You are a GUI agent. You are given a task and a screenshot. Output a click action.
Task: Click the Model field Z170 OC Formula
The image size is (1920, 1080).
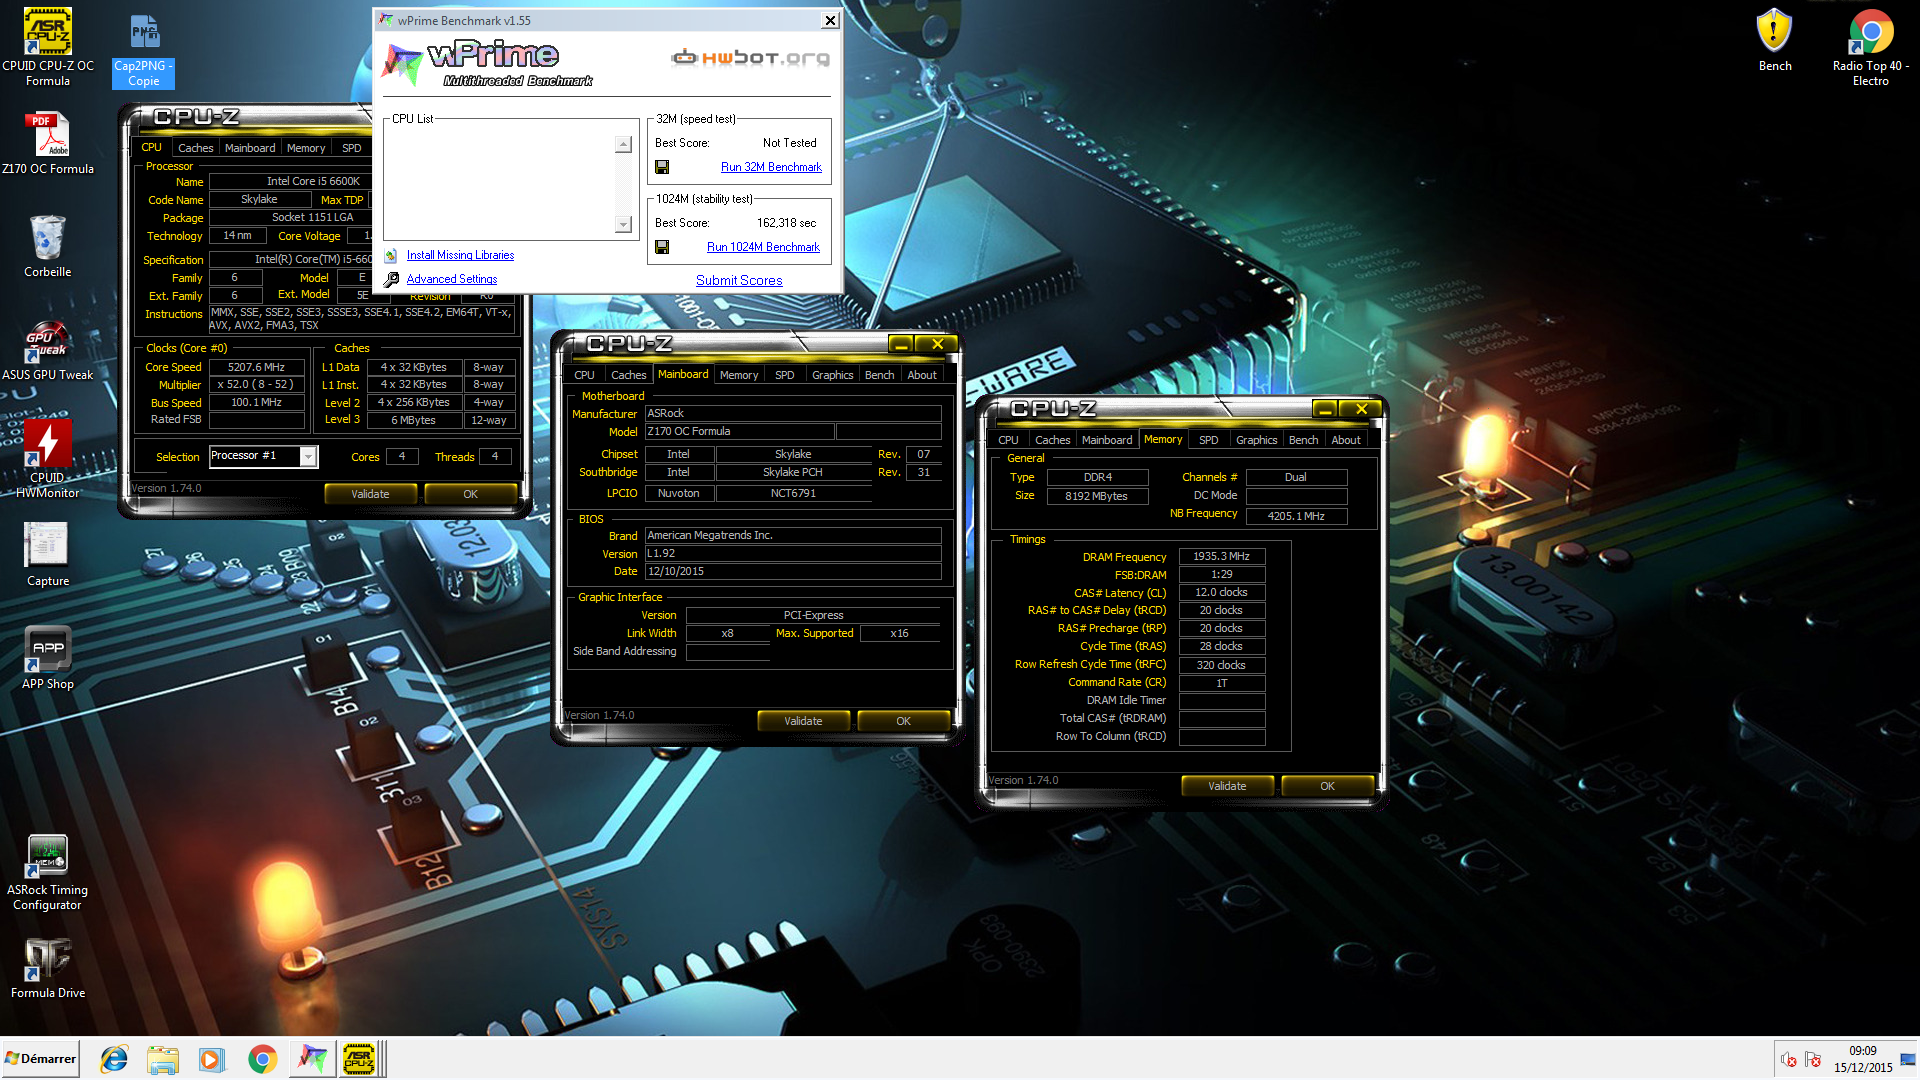[x=740, y=432]
